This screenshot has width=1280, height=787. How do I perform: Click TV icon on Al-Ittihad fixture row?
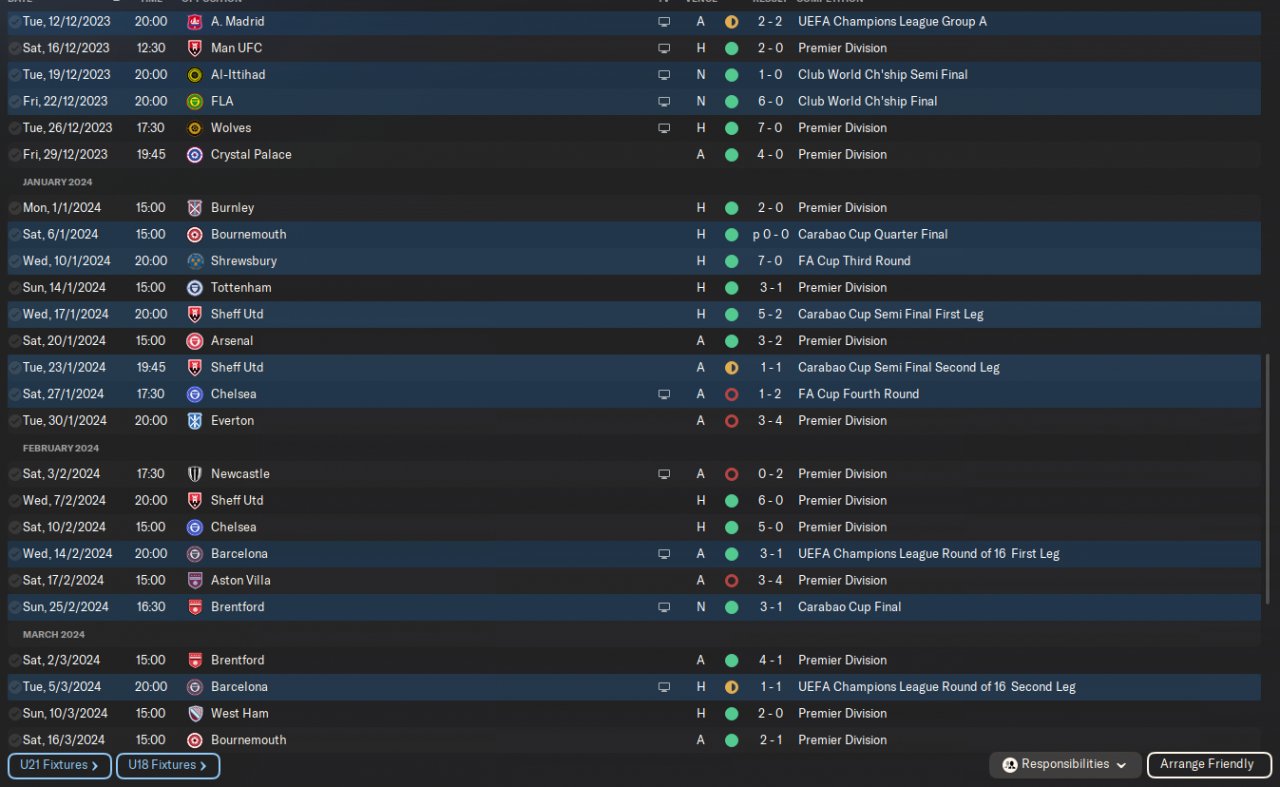pyautogui.click(x=664, y=75)
